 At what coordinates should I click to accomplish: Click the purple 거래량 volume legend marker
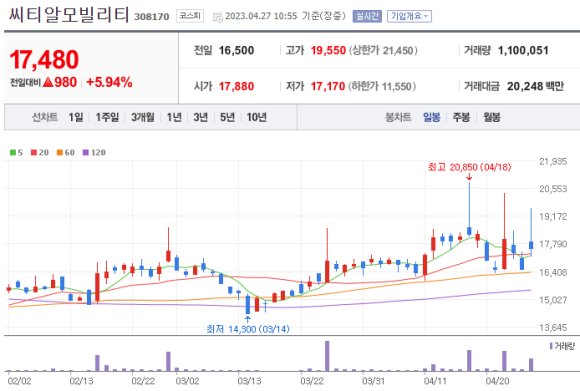pos(551,346)
